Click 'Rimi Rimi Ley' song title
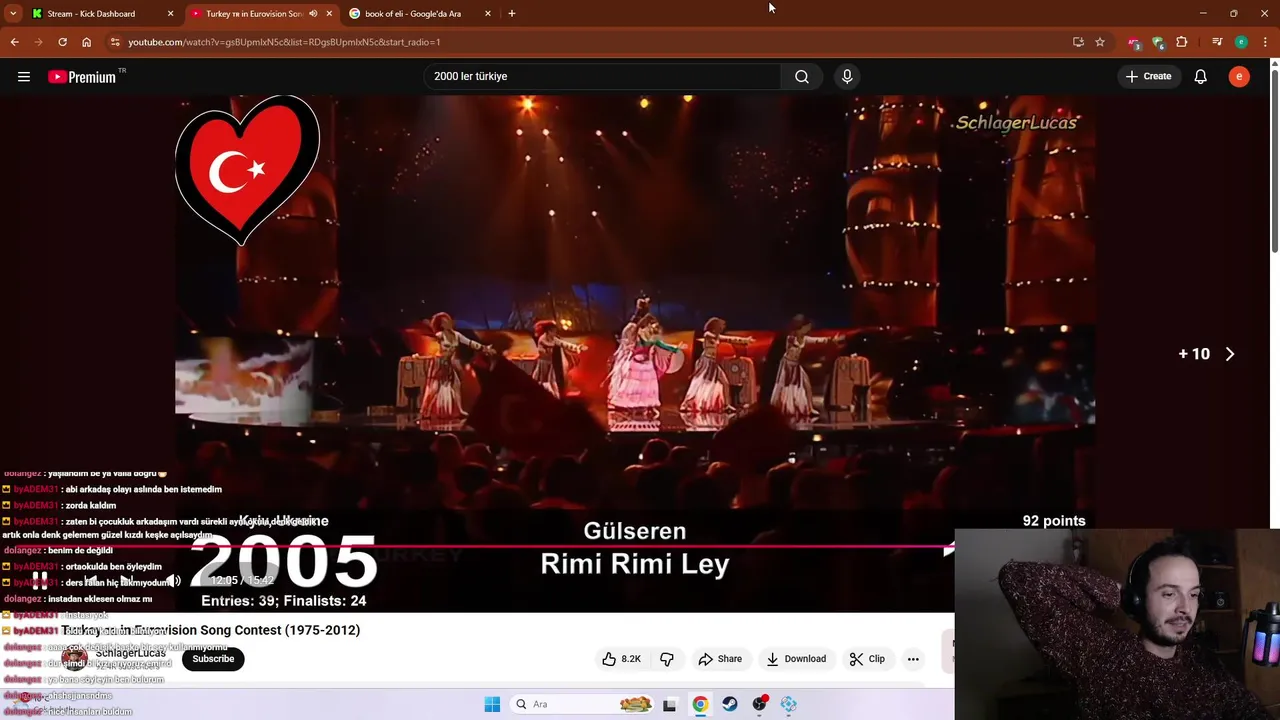The image size is (1280, 720). coord(635,564)
